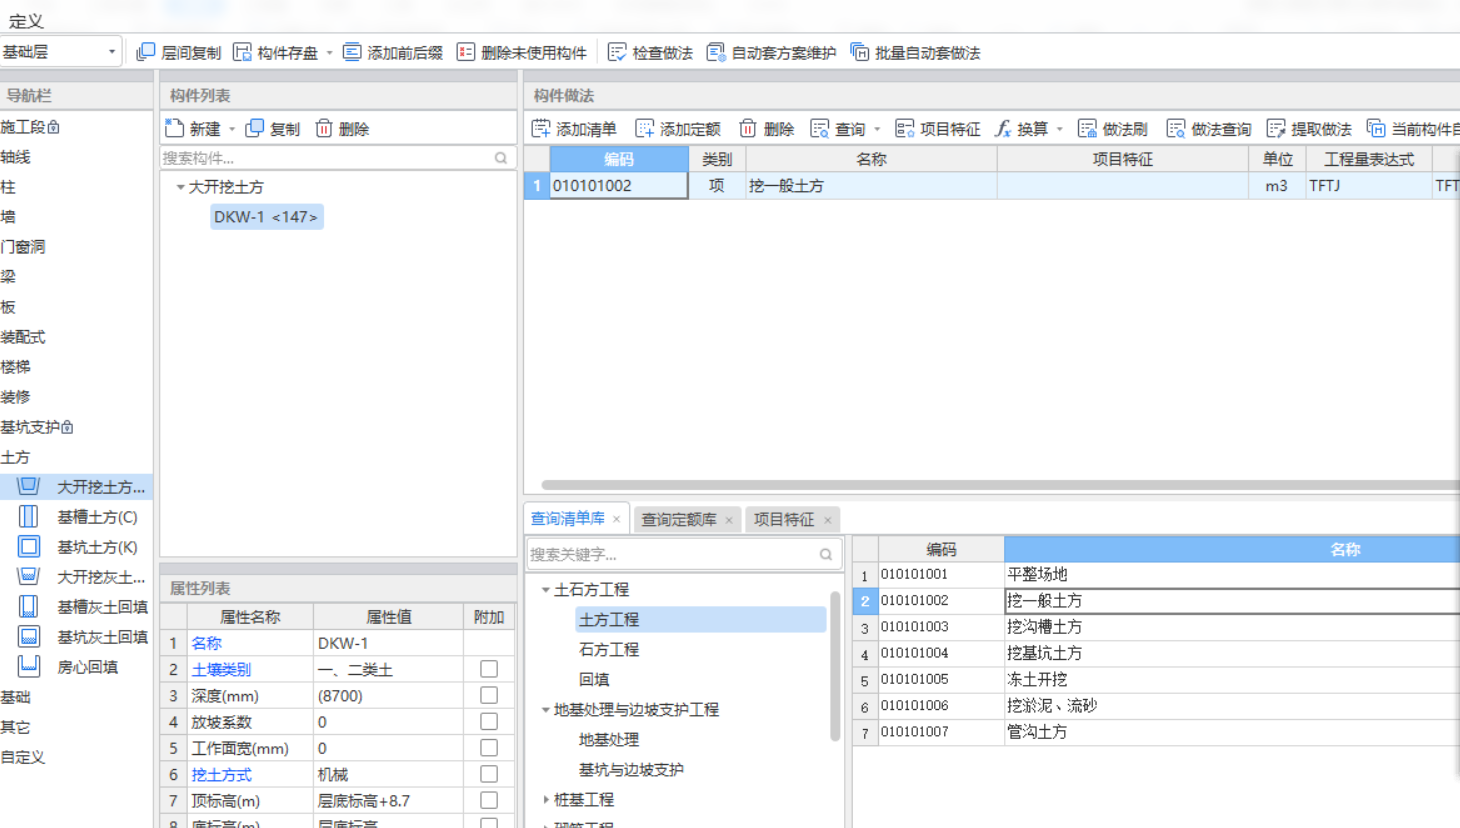Toggle 附加 checkbox for 挖土方式
This screenshot has height=828, width=1460.
(489, 774)
